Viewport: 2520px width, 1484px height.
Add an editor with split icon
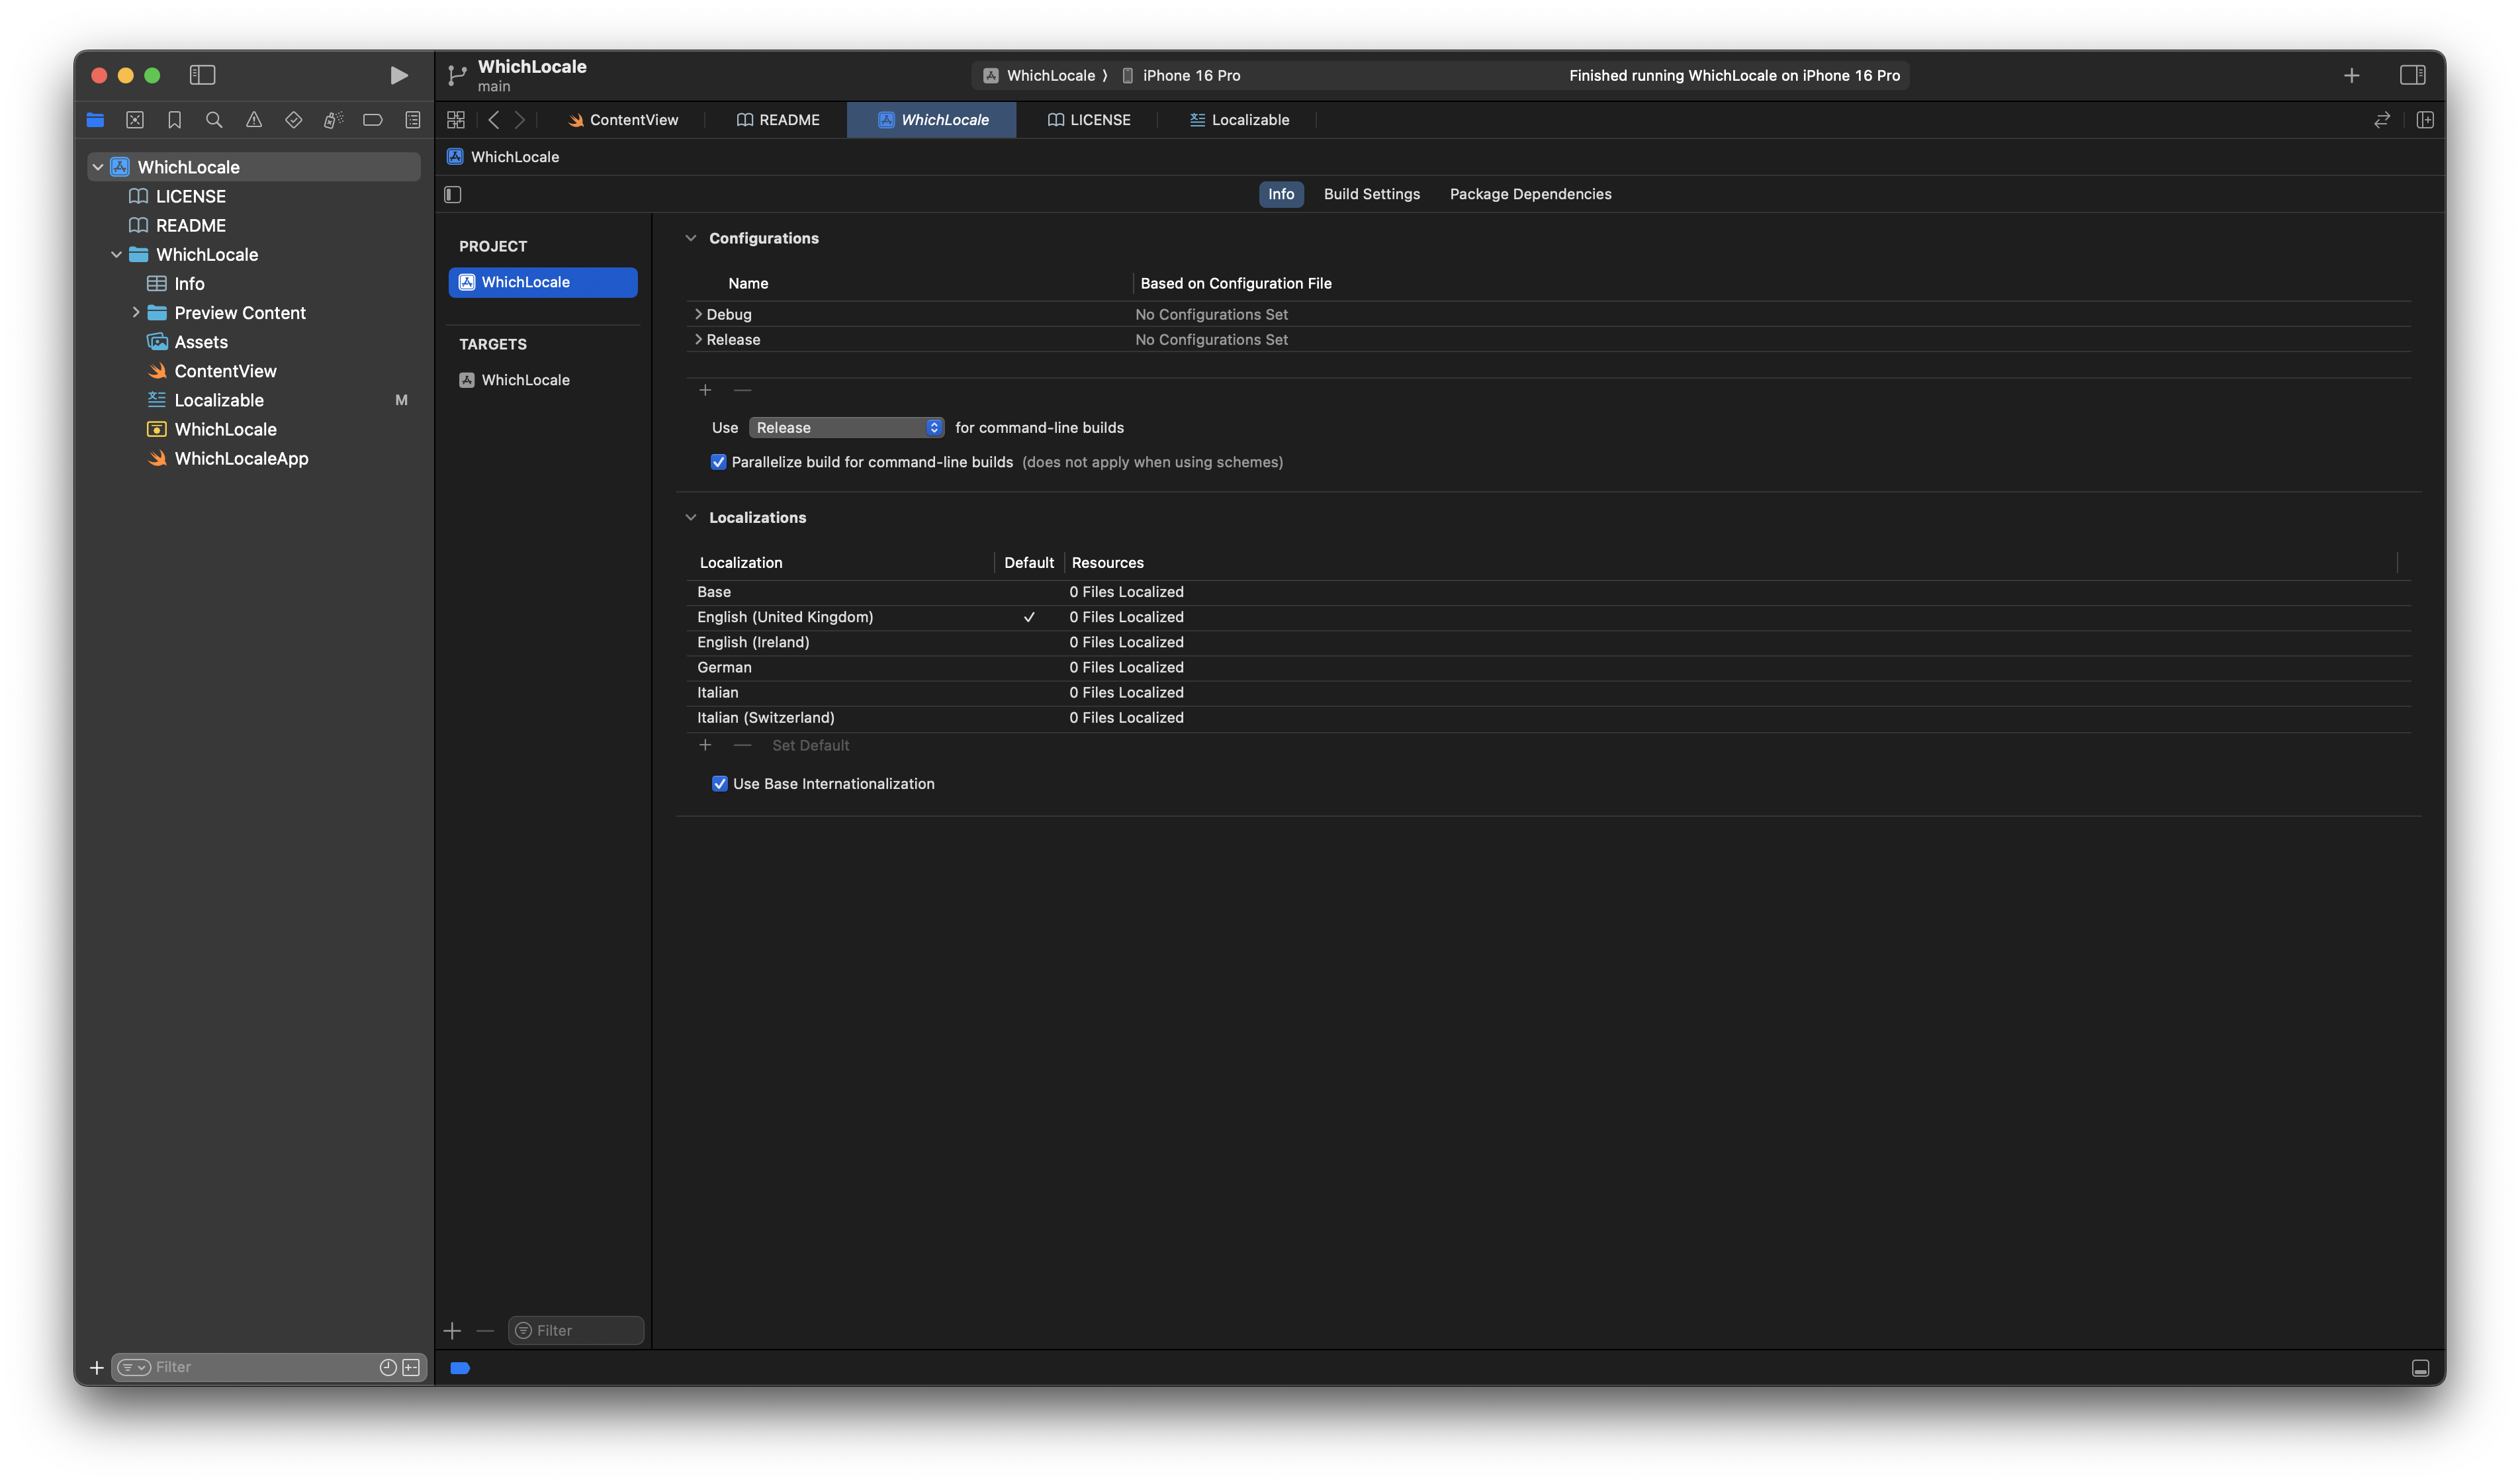(x=2425, y=120)
